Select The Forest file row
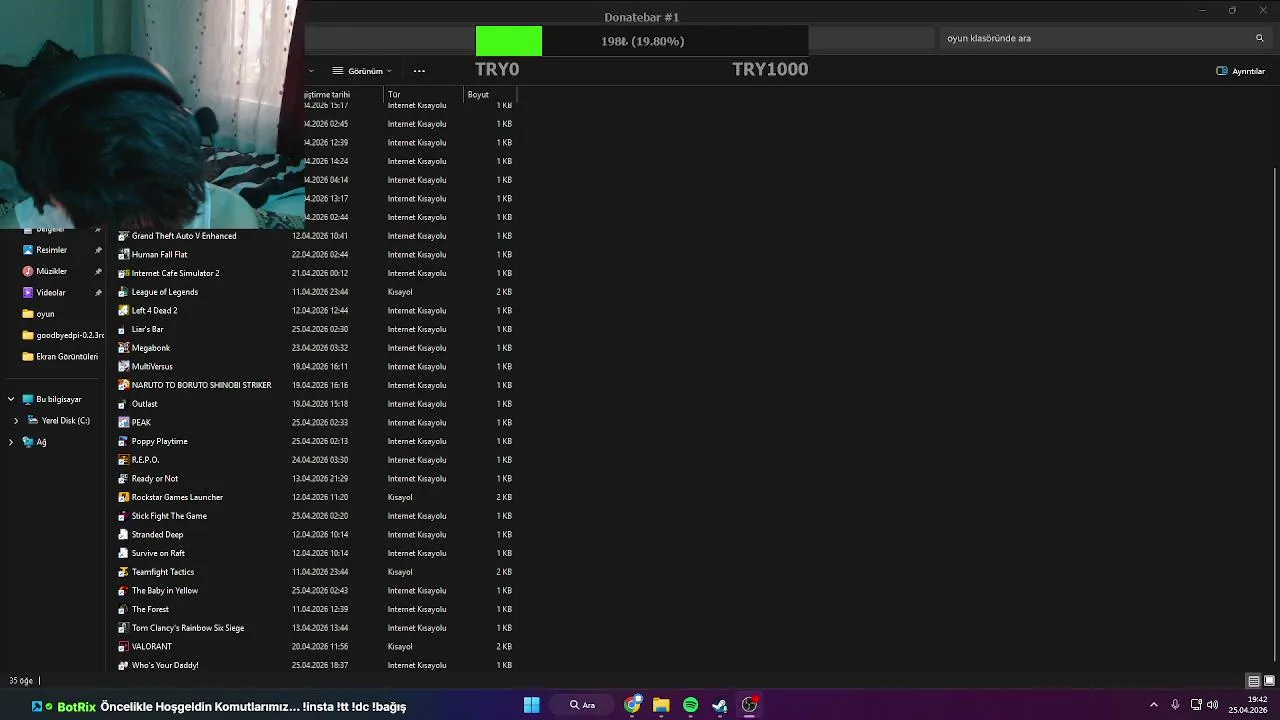1280x720 pixels. click(314, 609)
